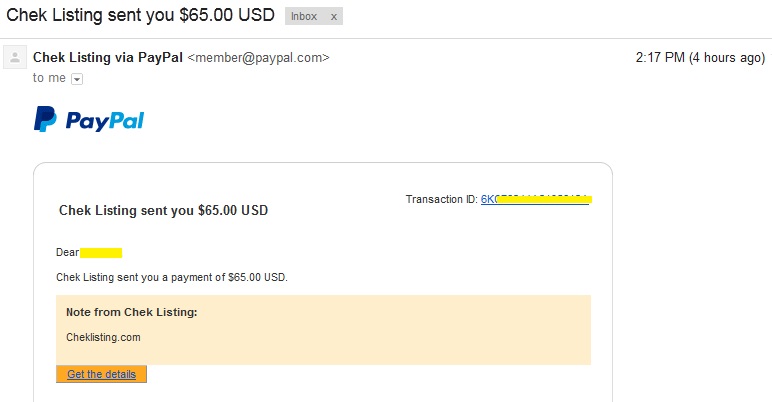Click sender name "Chek Listing via PayPal"
This screenshot has width=772, height=402.
click(x=108, y=58)
